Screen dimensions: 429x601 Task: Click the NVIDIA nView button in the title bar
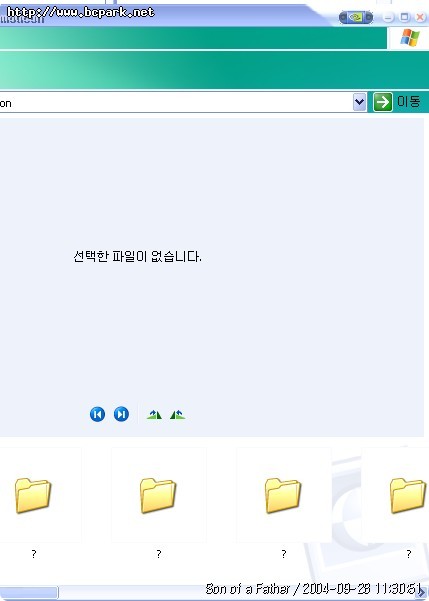pos(355,17)
